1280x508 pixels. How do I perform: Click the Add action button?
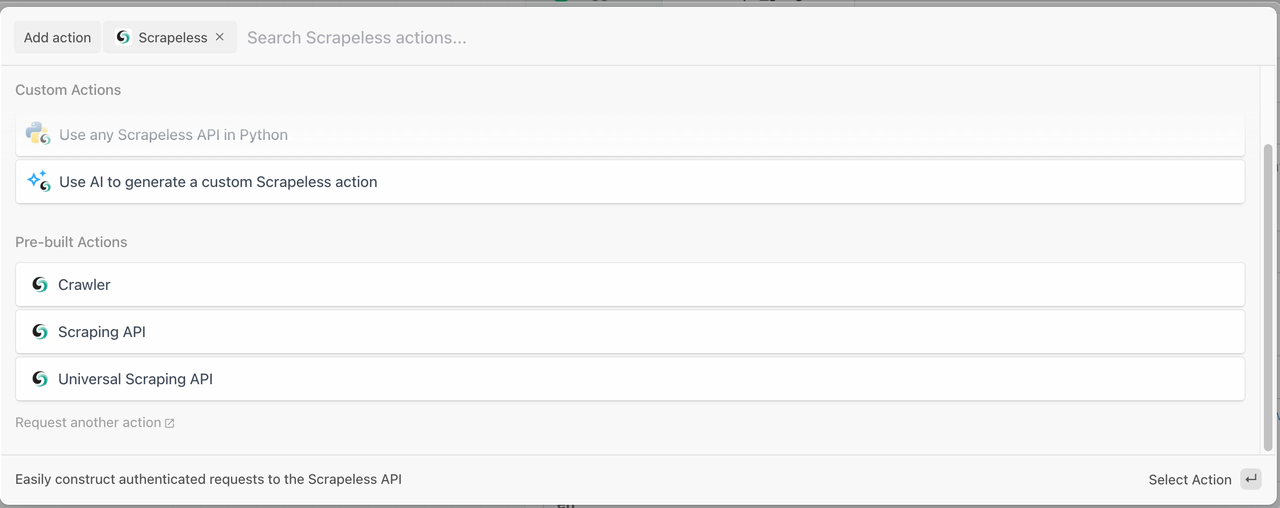[57, 37]
